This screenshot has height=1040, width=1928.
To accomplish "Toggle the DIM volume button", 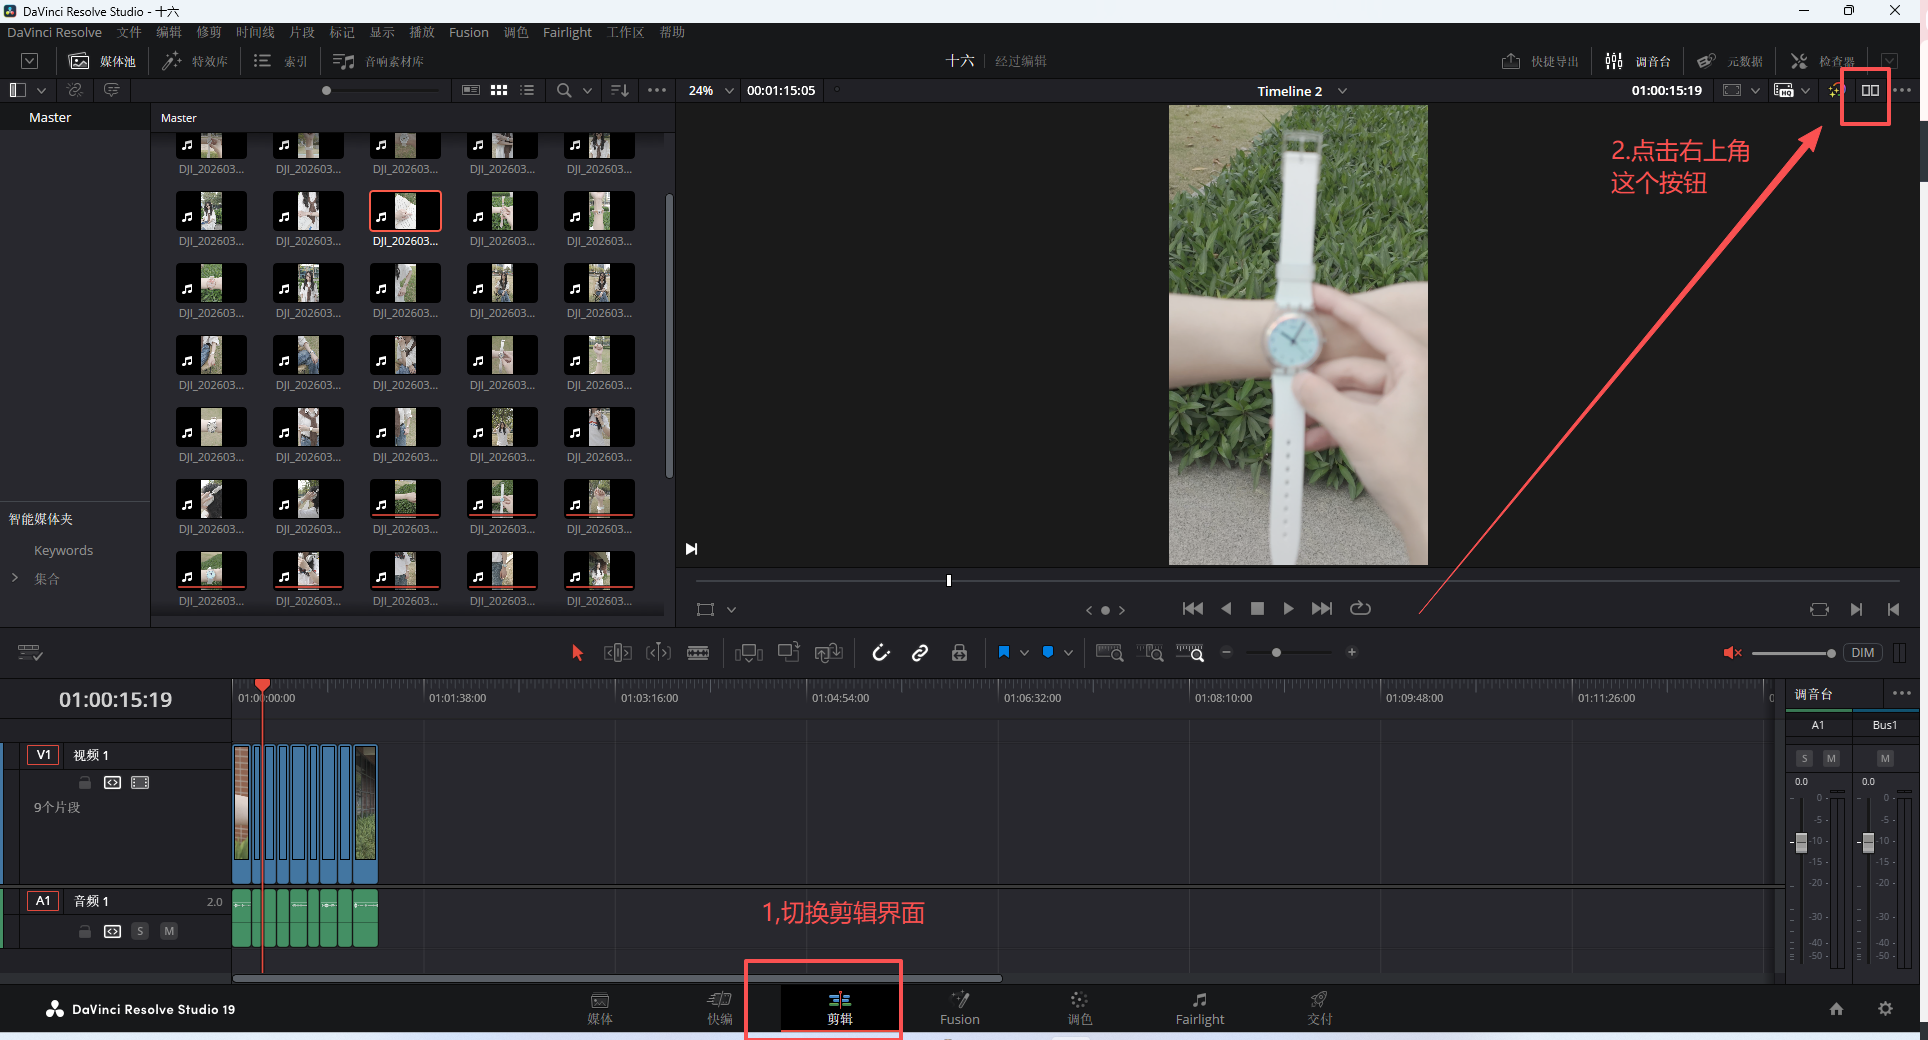I will coord(1862,653).
